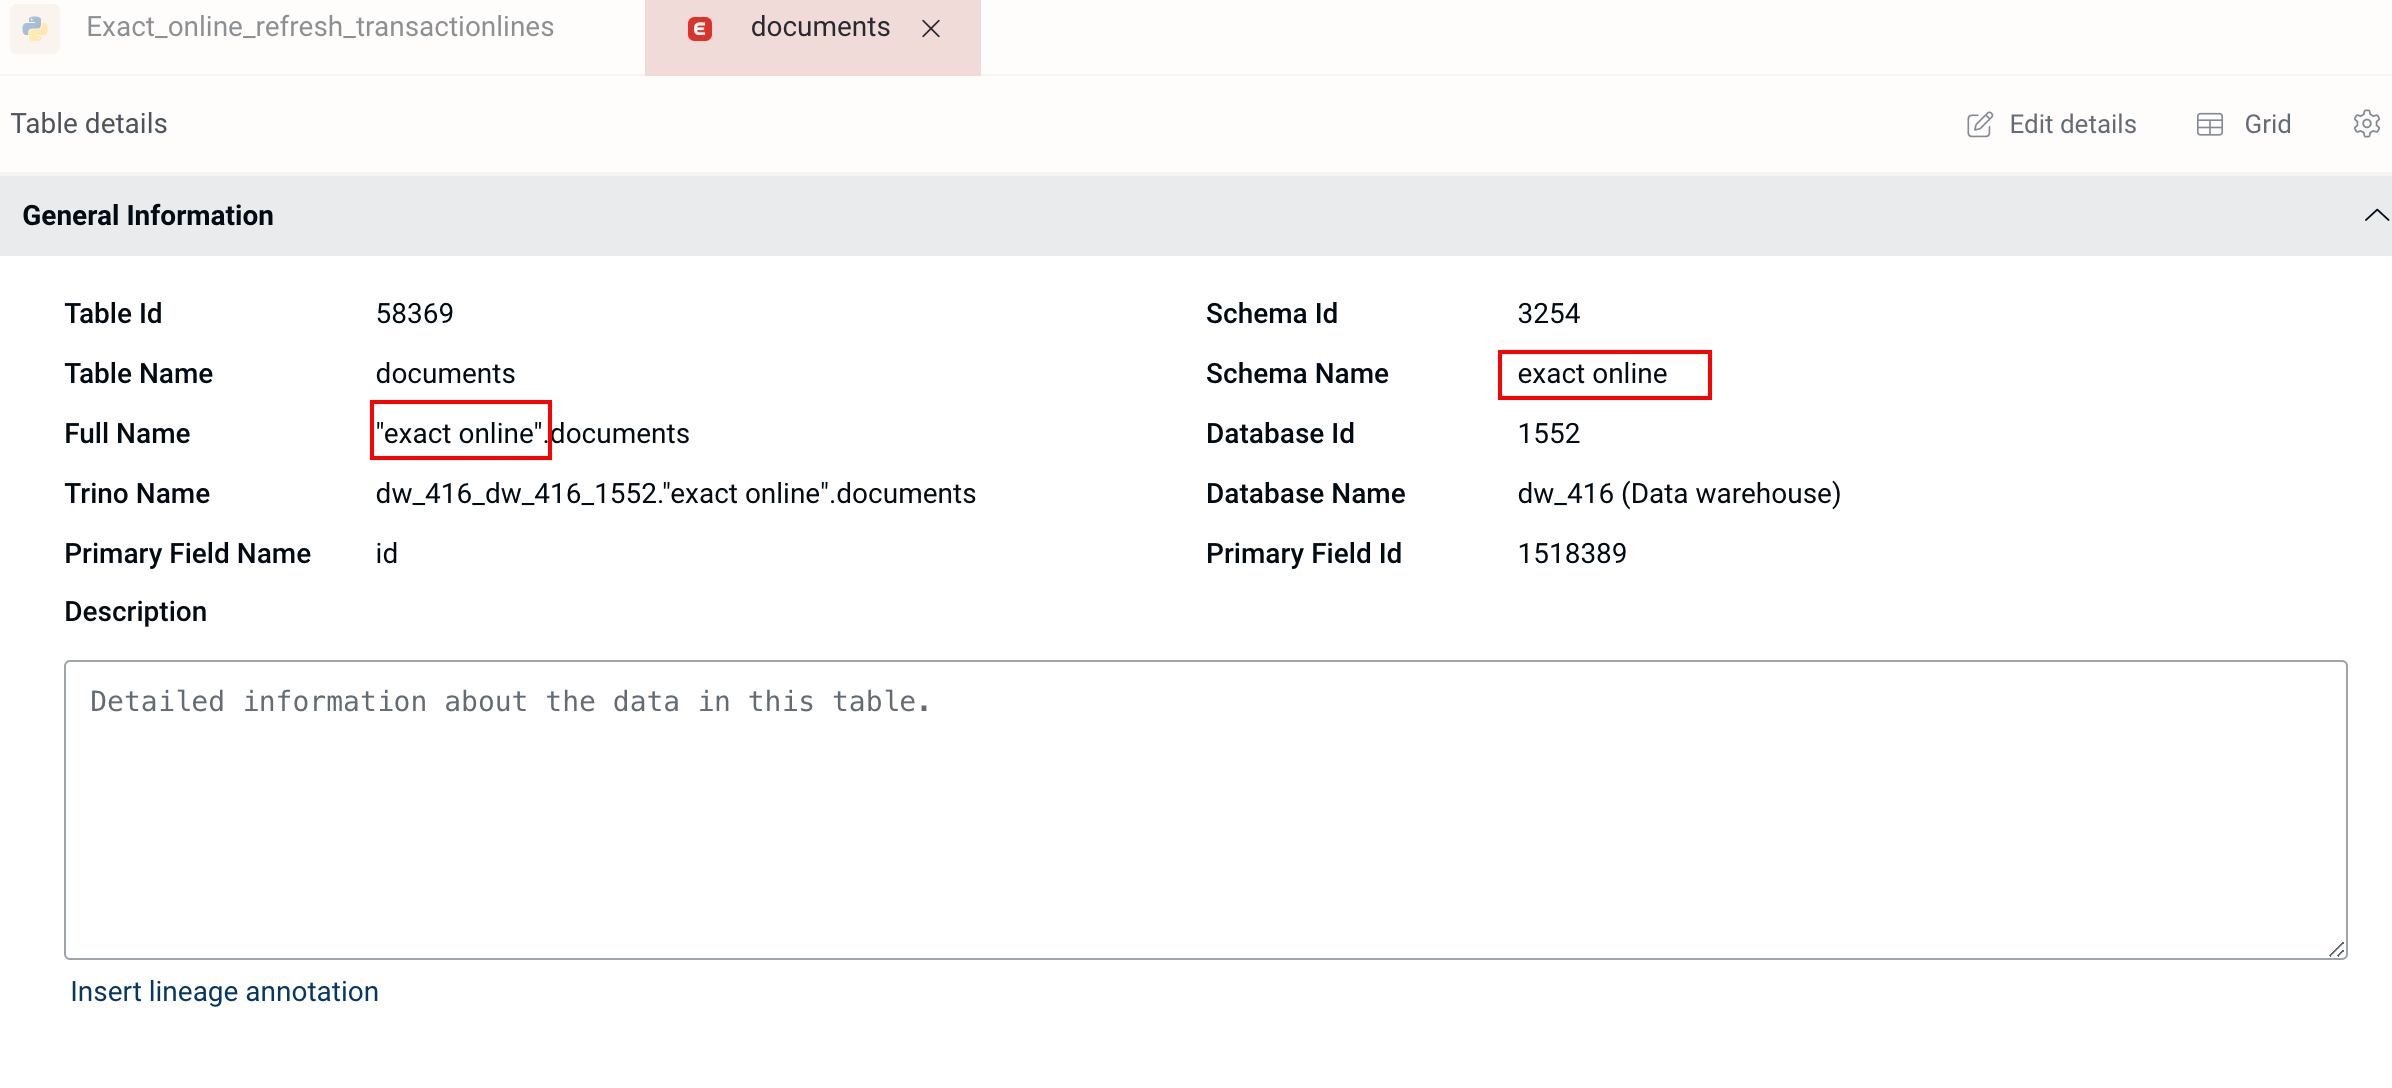Click Database Name value dw_416 (Data warehouse)
Viewport: 2392px width, 1088px height.
(x=1679, y=493)
